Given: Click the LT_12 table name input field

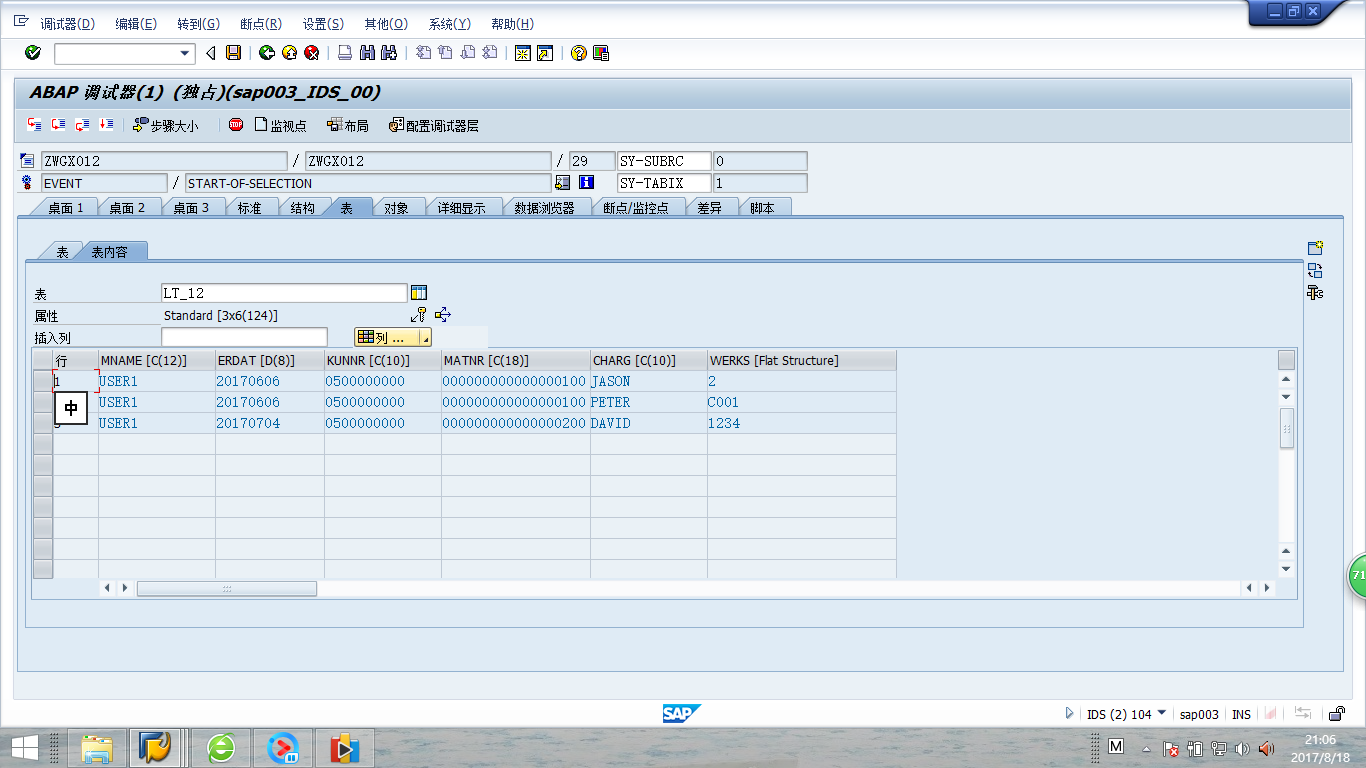Looking at the screenshot, I should pyautogui.click(x=284, y=293).
